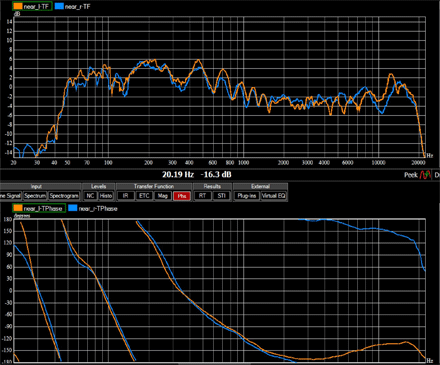Open the Virtual EQ panel

point(273,196)
